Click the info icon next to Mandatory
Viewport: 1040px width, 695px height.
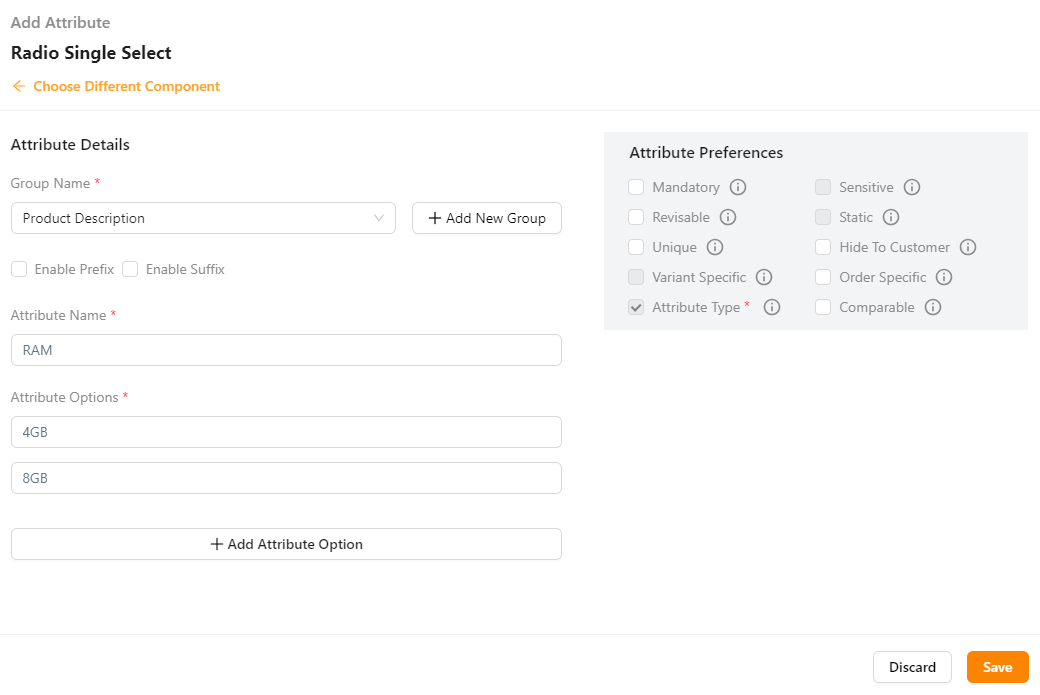(x=738, y=187)
